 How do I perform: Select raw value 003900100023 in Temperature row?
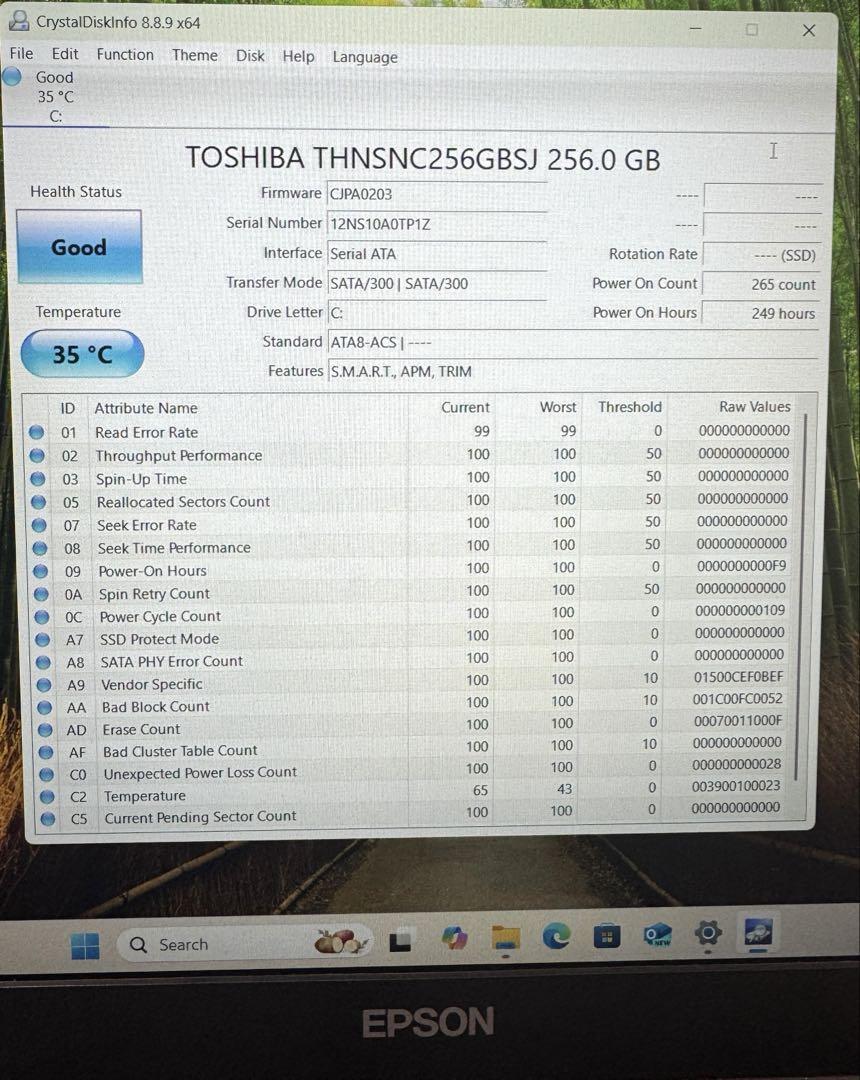click(x=736, y=786)
